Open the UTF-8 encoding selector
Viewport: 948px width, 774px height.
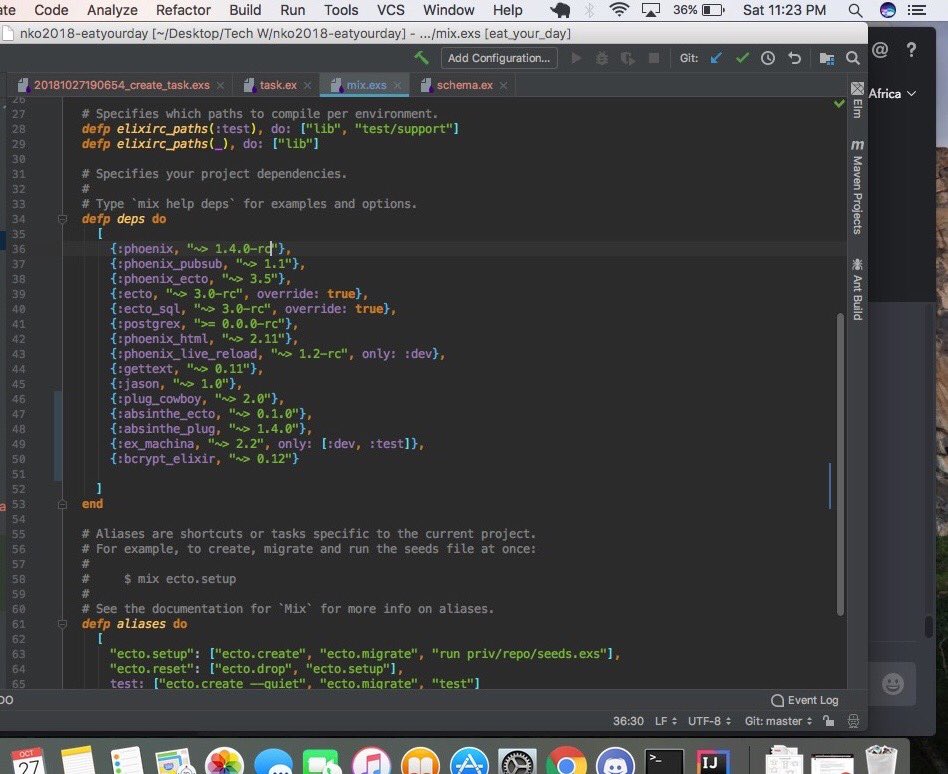[x=709, y=721]
